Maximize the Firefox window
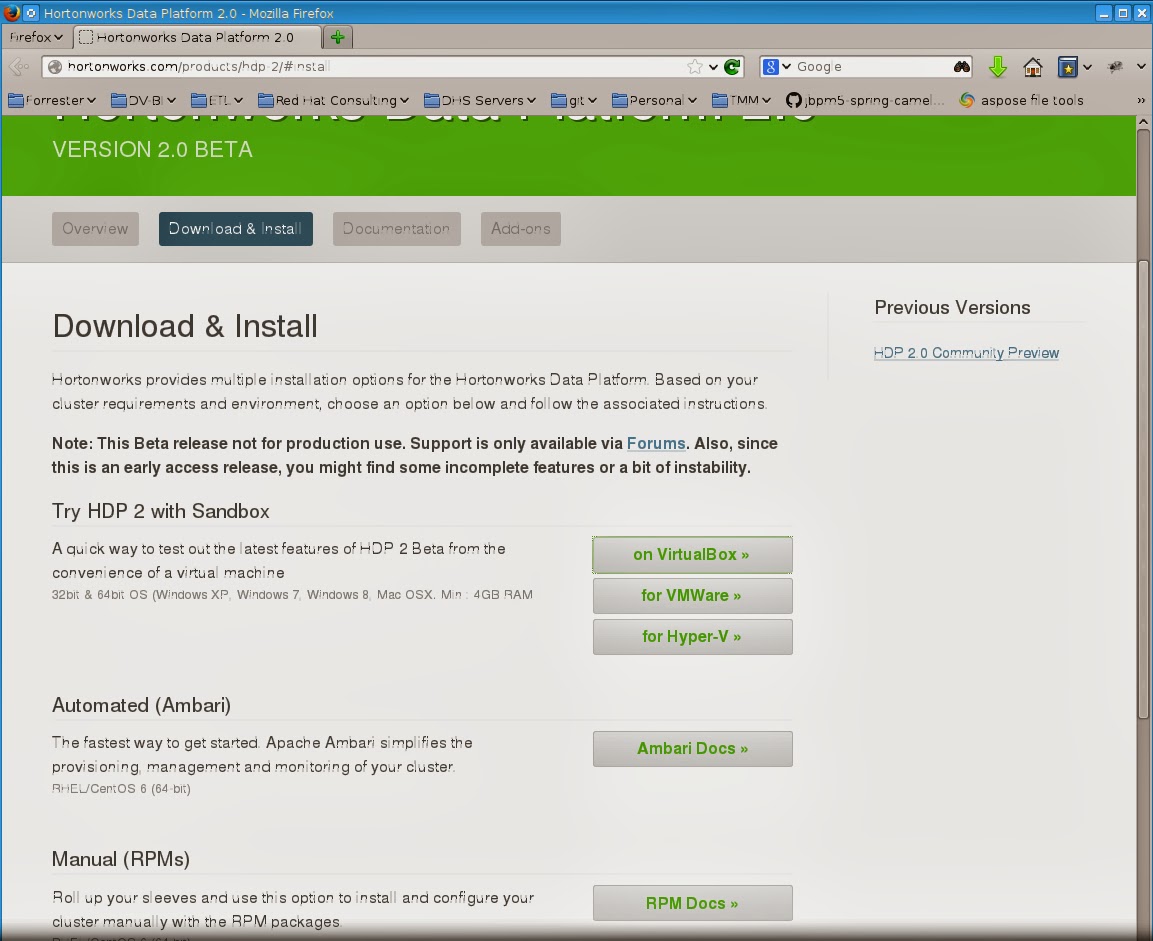This screenshot has width=1153, height=941. coord(1123,12)
